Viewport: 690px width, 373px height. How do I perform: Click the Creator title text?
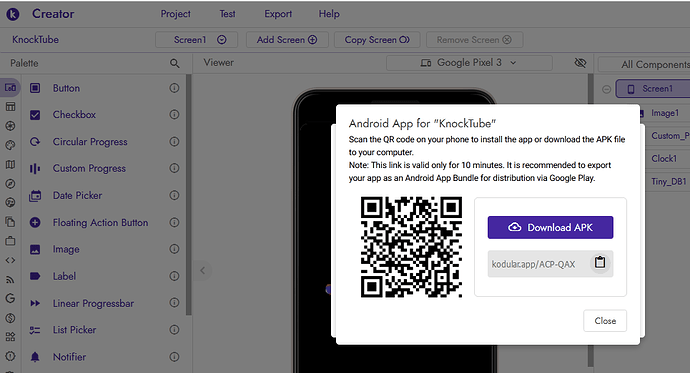coord(53,14)
